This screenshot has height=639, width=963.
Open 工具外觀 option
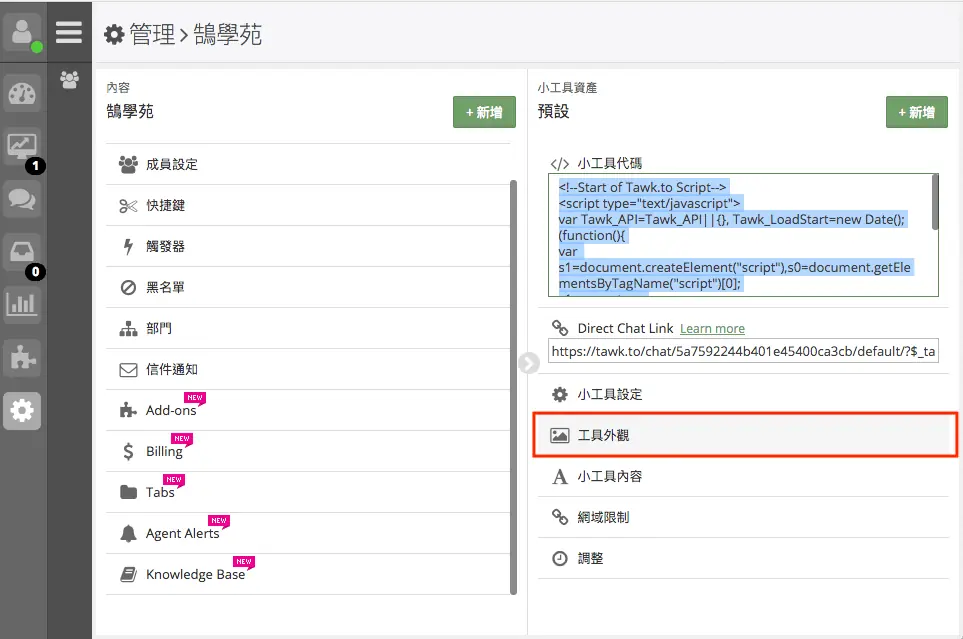click(x=745, y=435)
